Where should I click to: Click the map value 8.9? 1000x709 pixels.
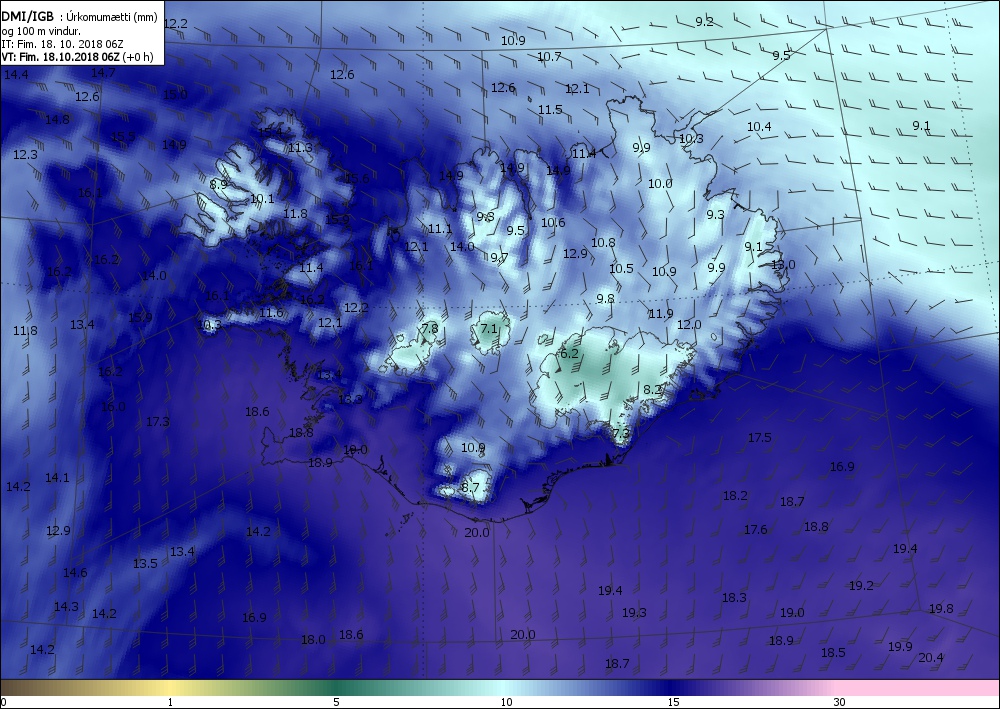point(219,184)
